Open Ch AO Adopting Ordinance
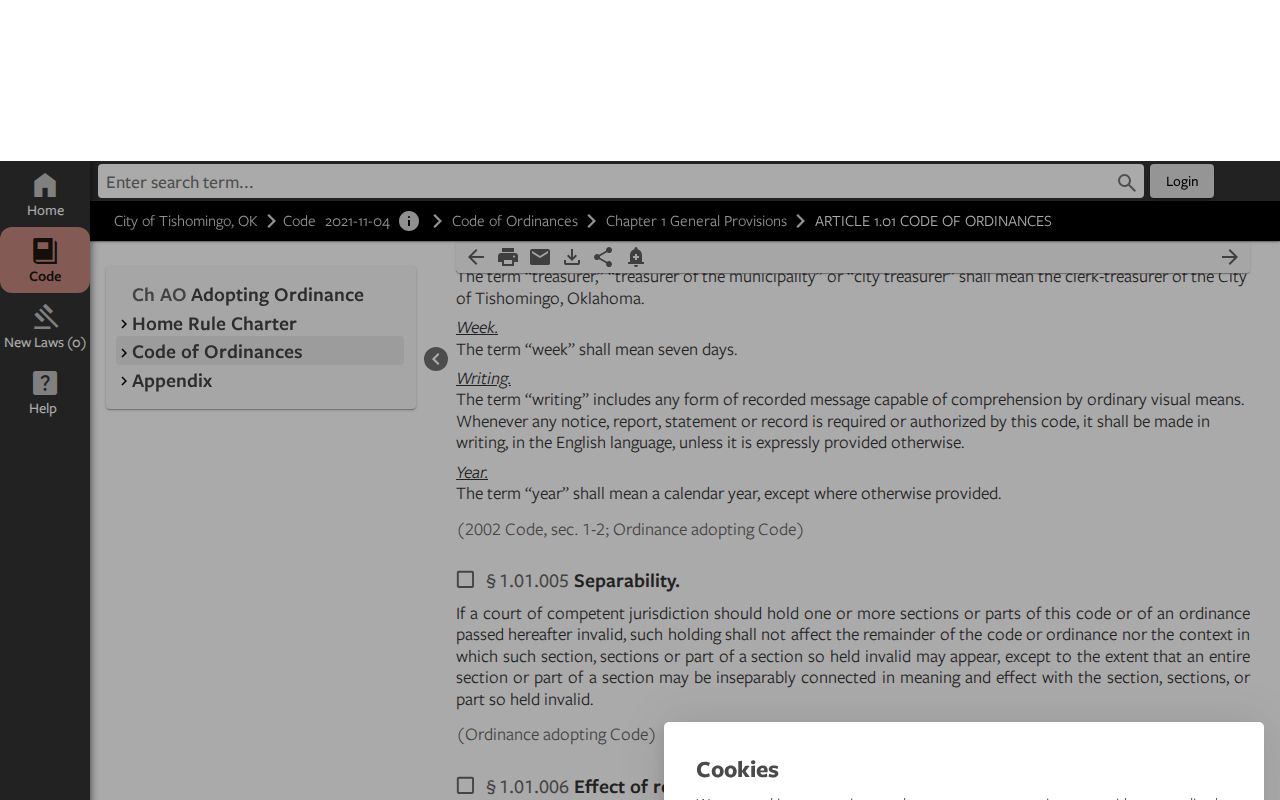Image resolution: width=1280 pixels, height=800 pixels. (x=248, y=295)
